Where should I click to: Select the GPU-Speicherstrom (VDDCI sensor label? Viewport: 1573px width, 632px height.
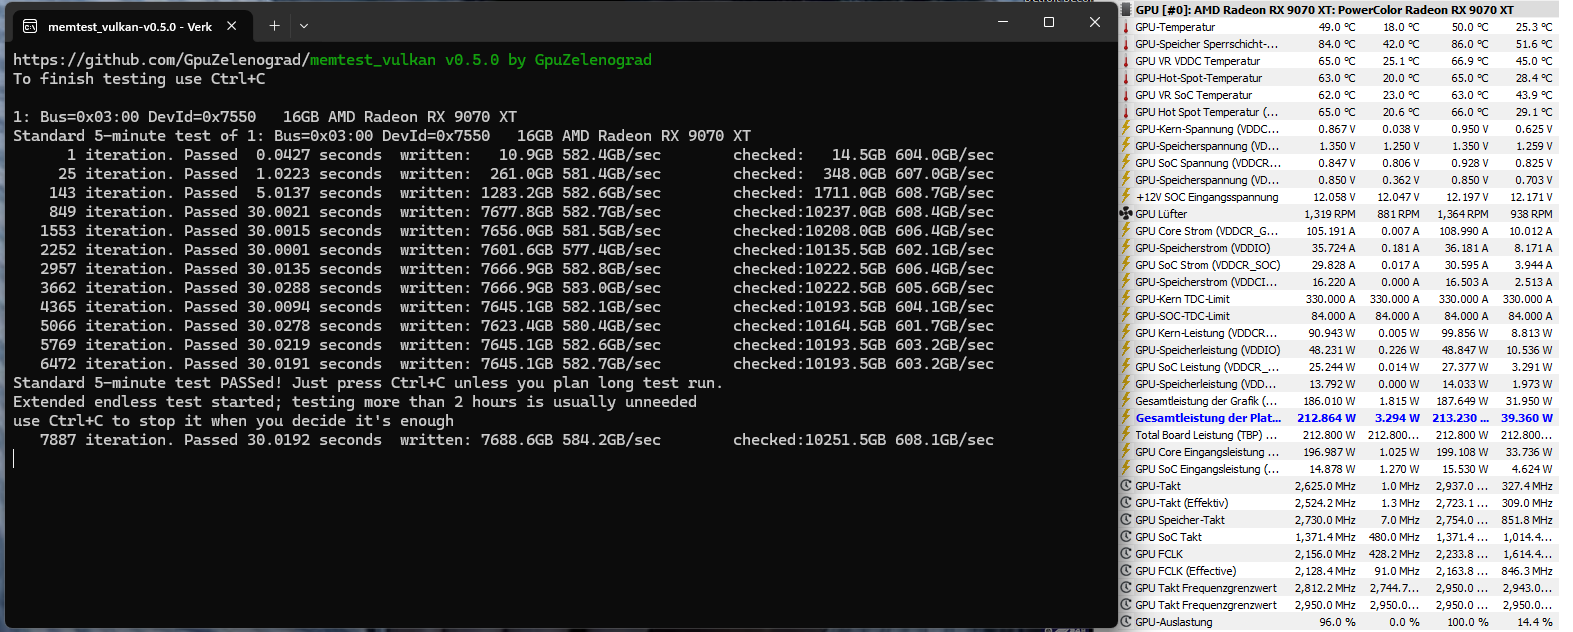1206,282
